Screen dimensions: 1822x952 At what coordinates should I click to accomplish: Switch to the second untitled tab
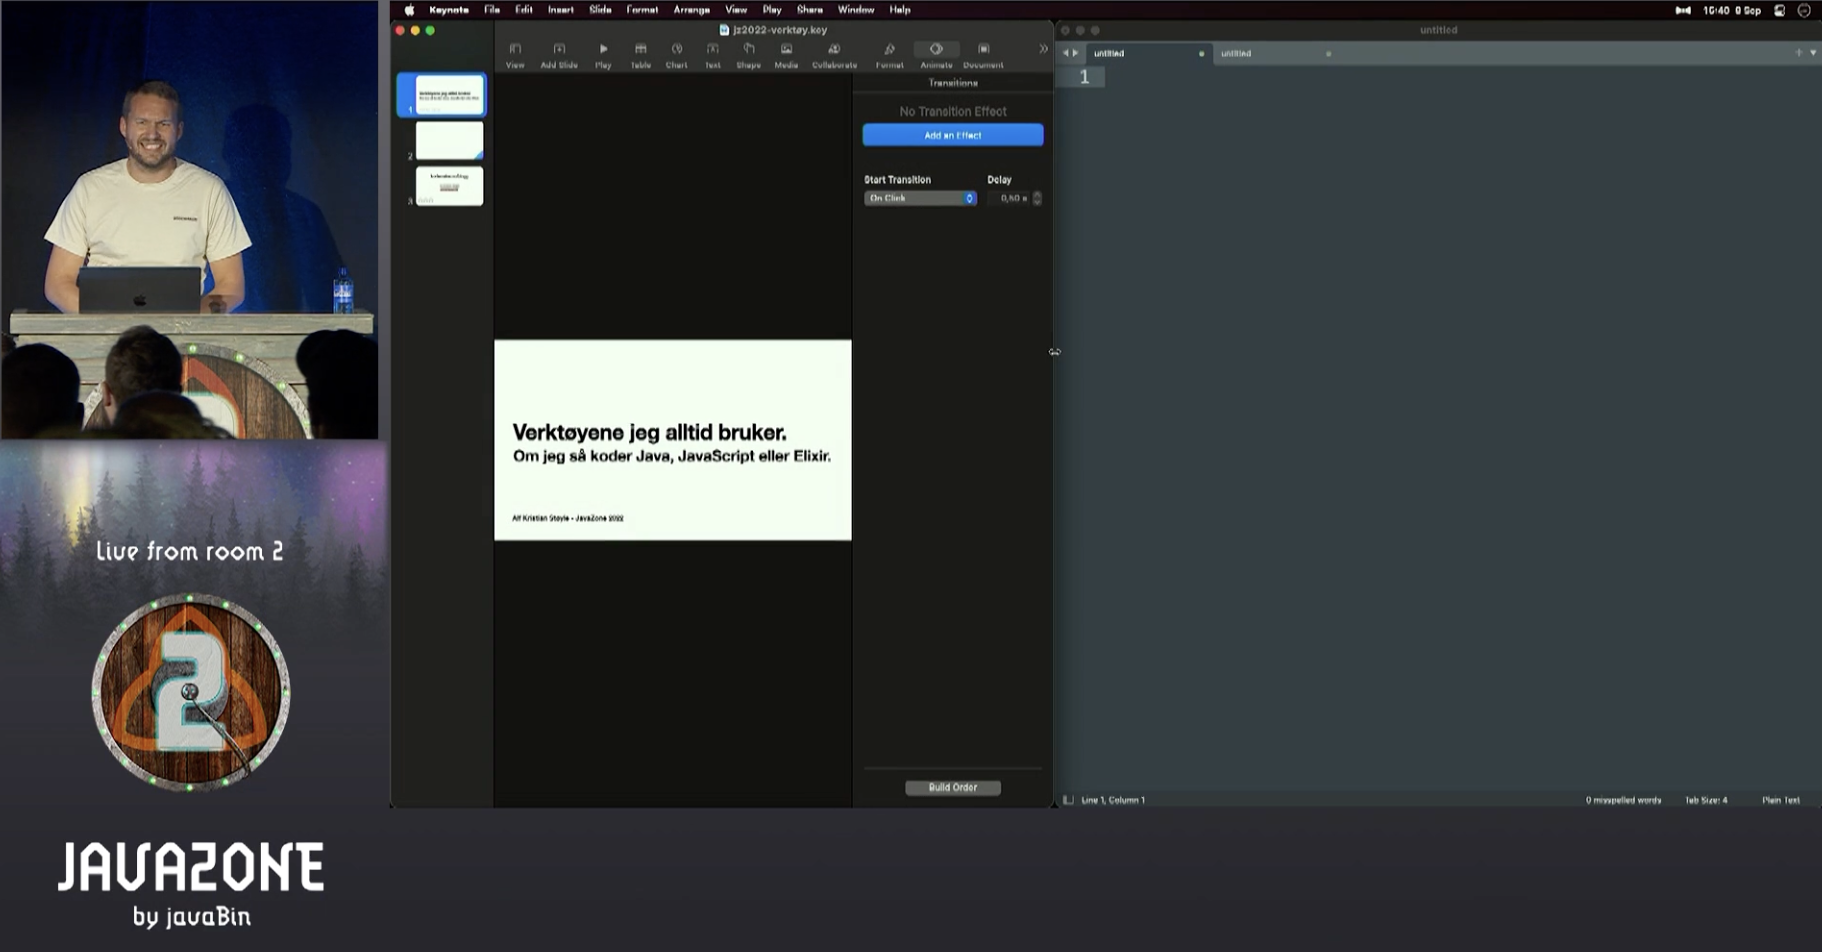pyautogui.click(x=1236, y=53)
